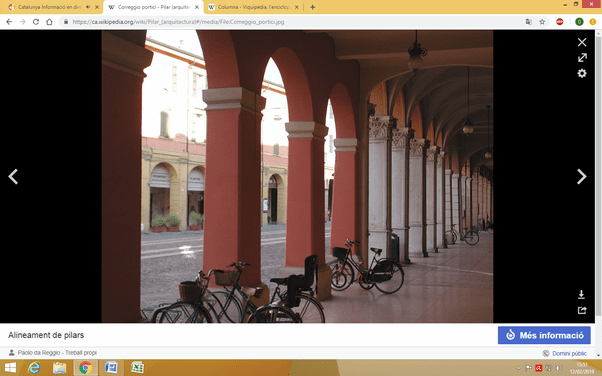This screenshot has width=602, height=376.
Task: Enter fullscreen with the expand arrows icon
Action: click(x=582, y=58)
